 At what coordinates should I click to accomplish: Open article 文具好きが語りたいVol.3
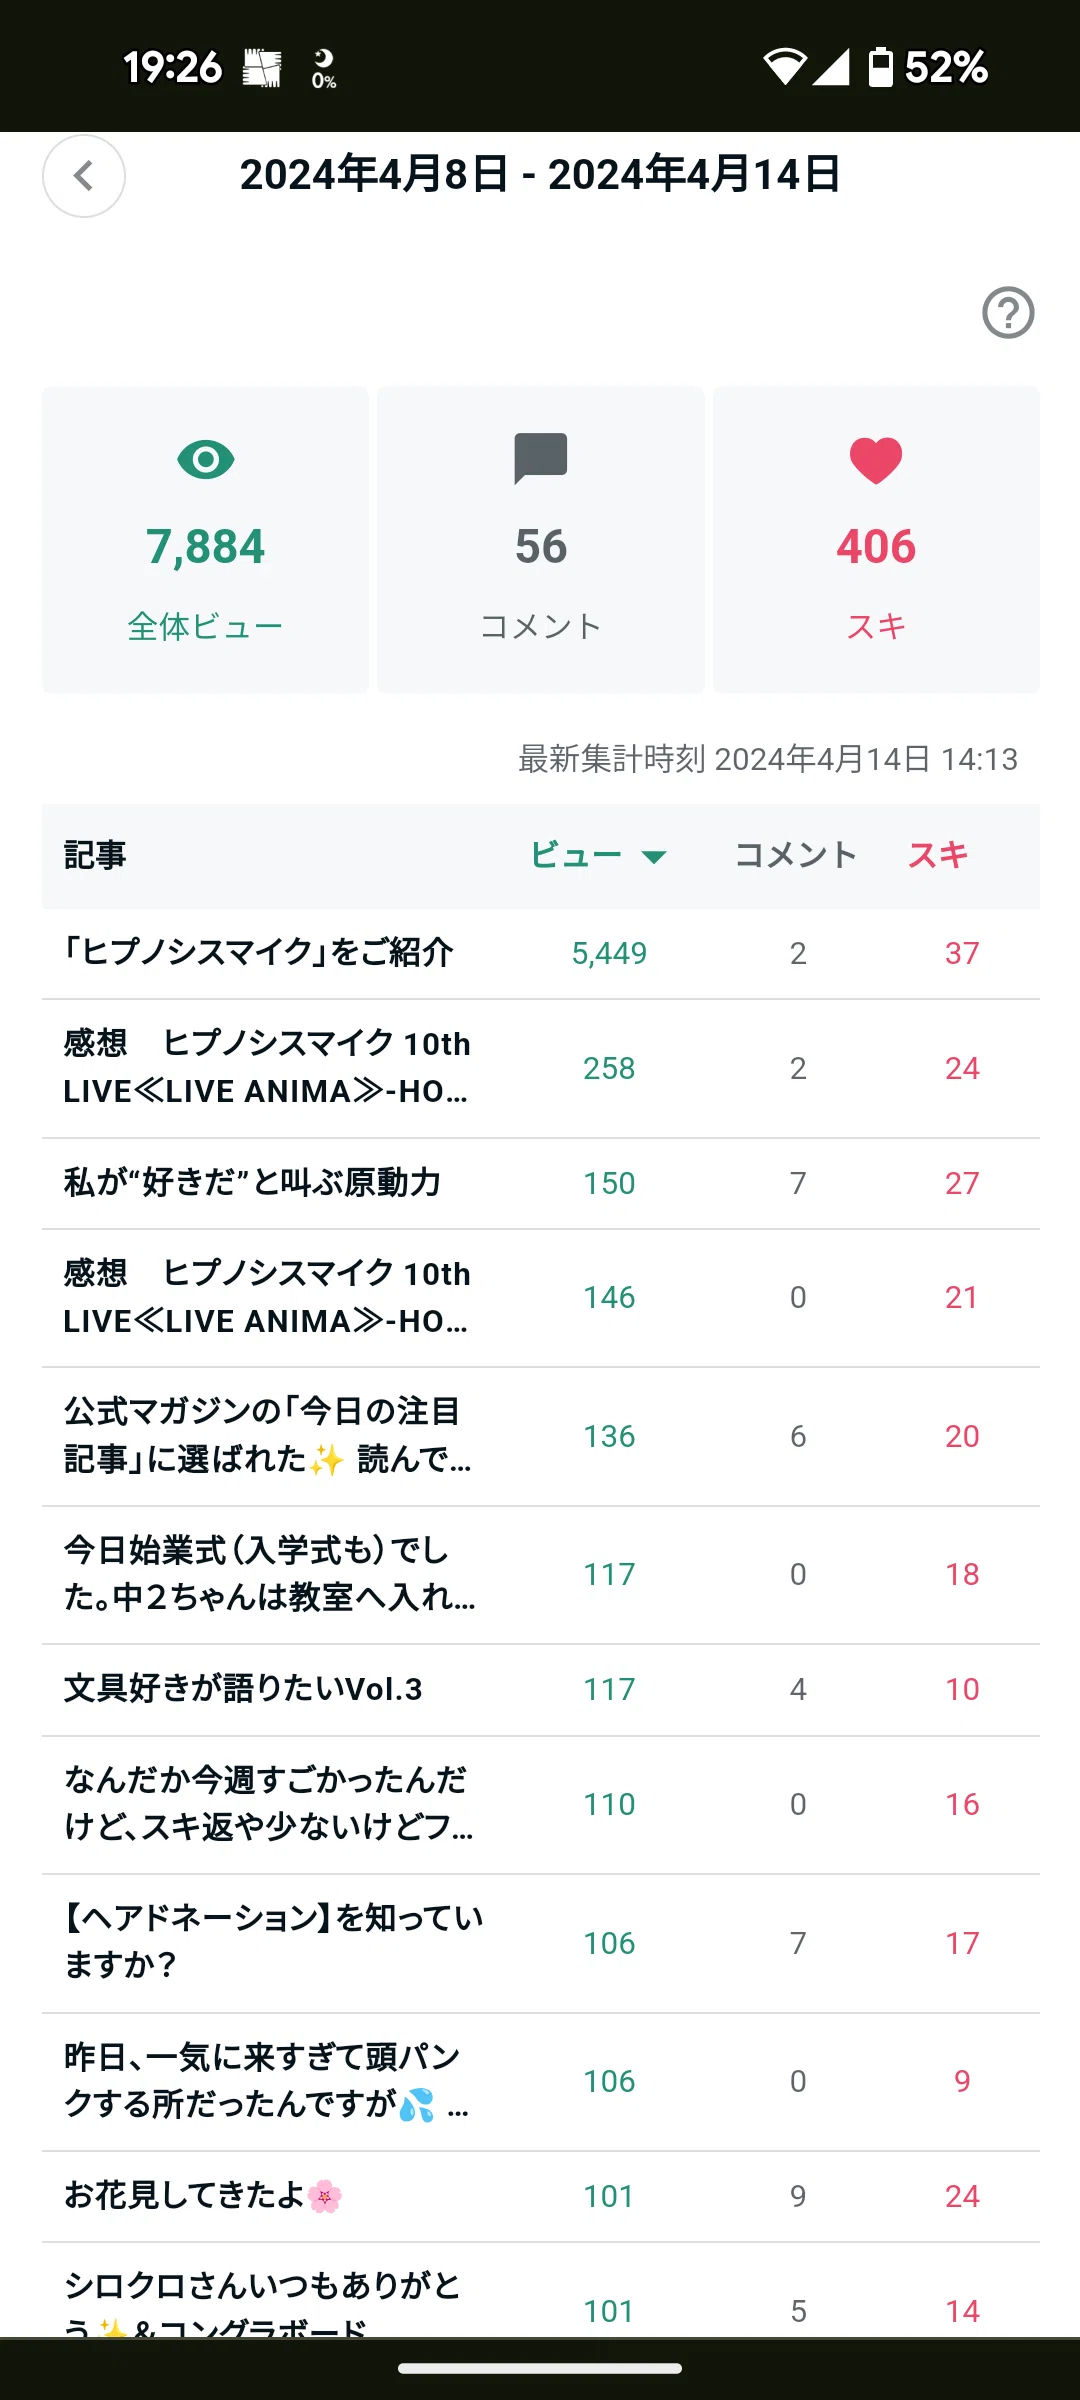tap(541, 1689)
